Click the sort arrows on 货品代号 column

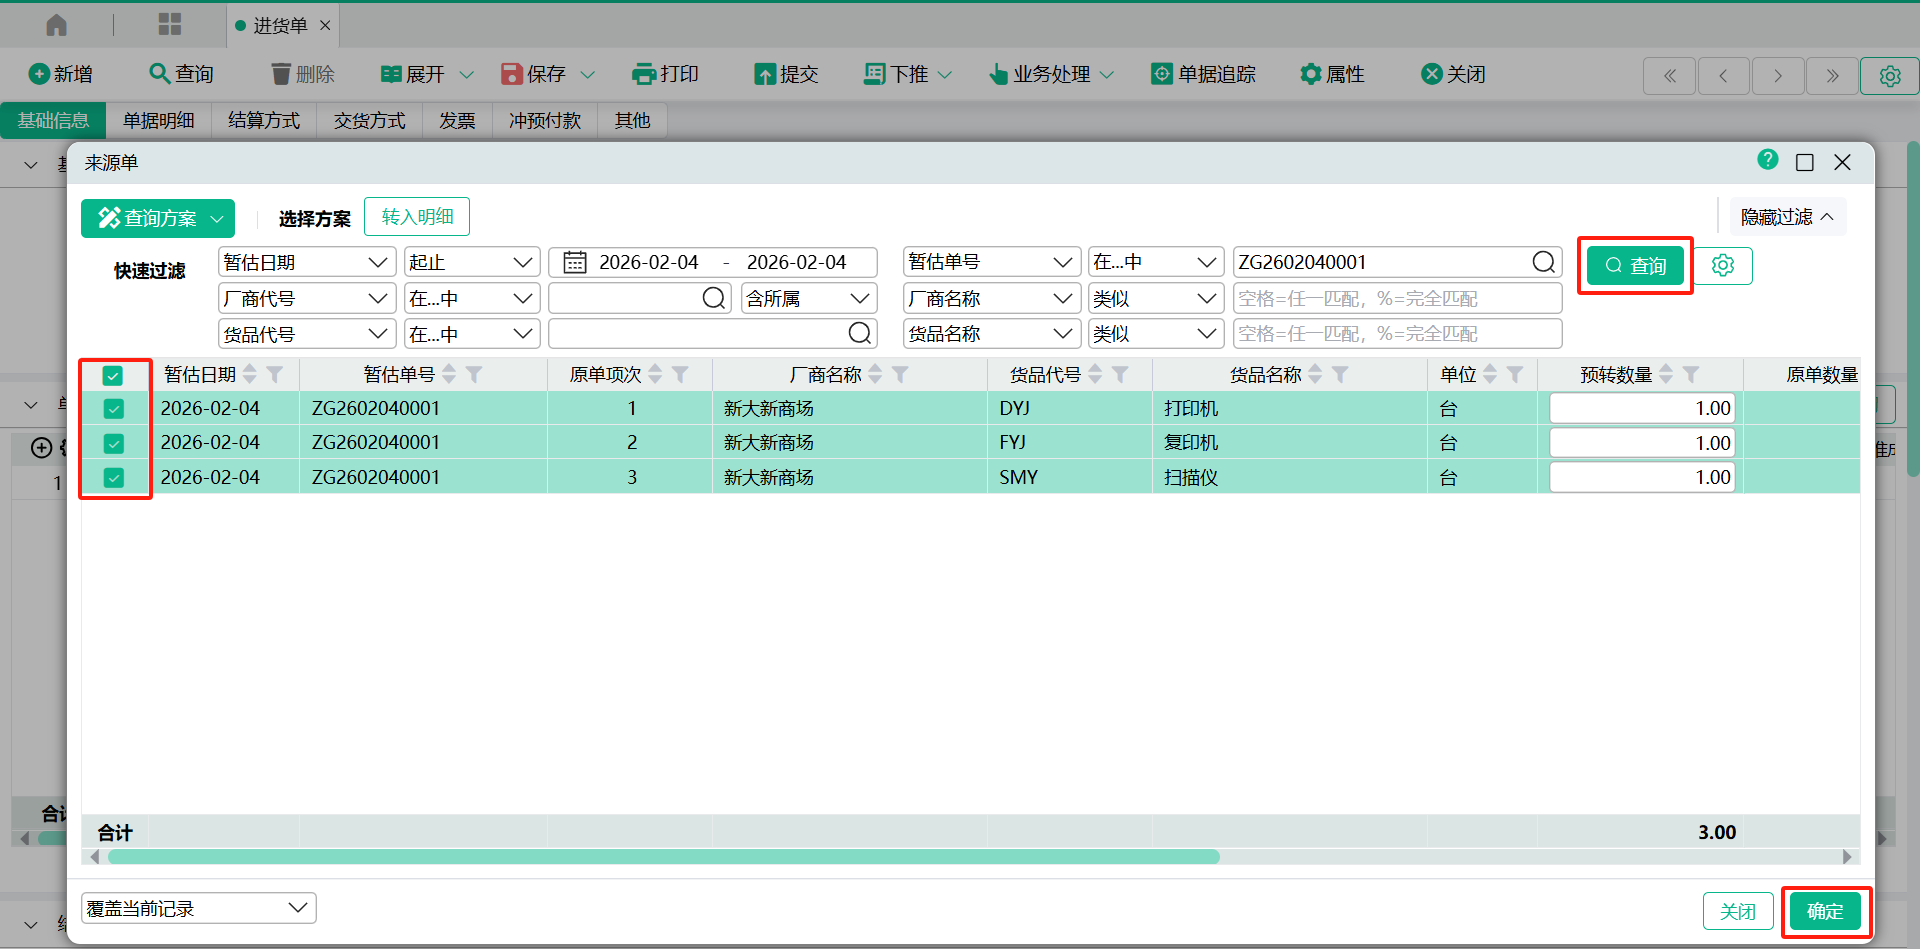[1095, 374]
